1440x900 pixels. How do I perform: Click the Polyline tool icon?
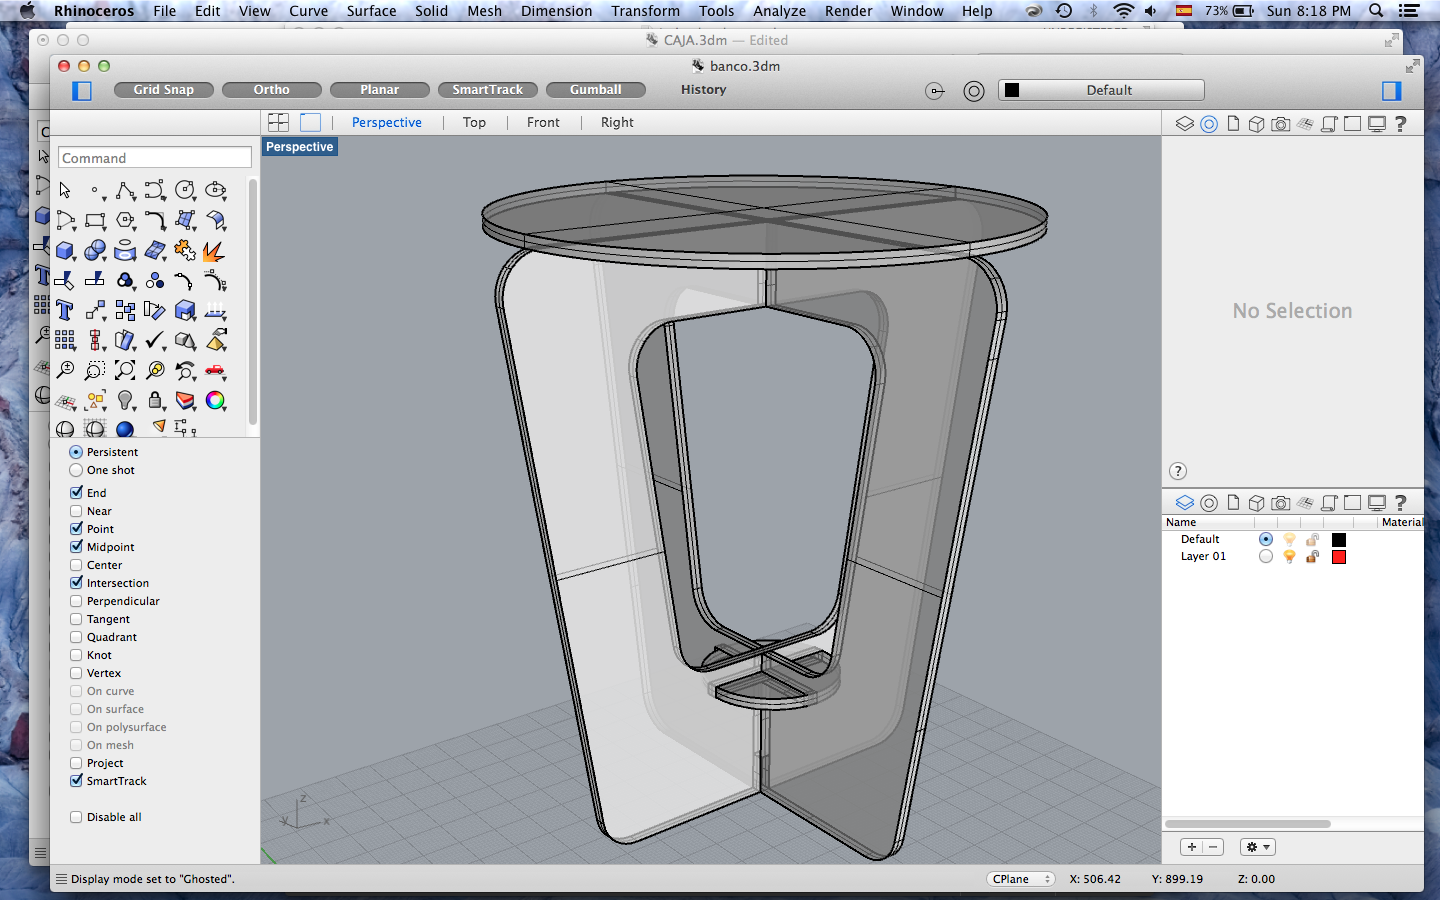point(125,190)
